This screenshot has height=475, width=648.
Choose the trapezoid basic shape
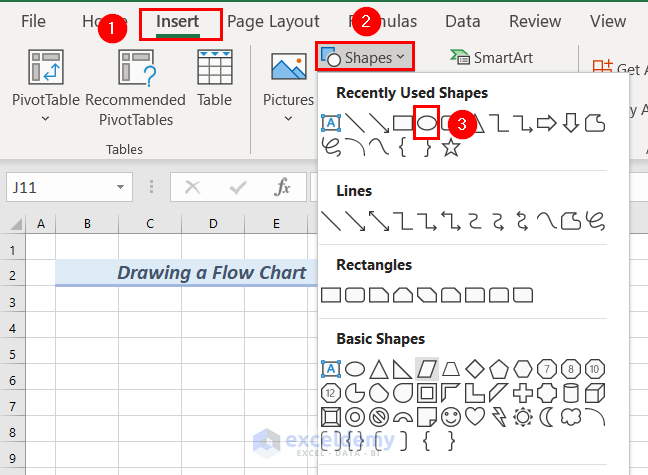tap(451, 369)
